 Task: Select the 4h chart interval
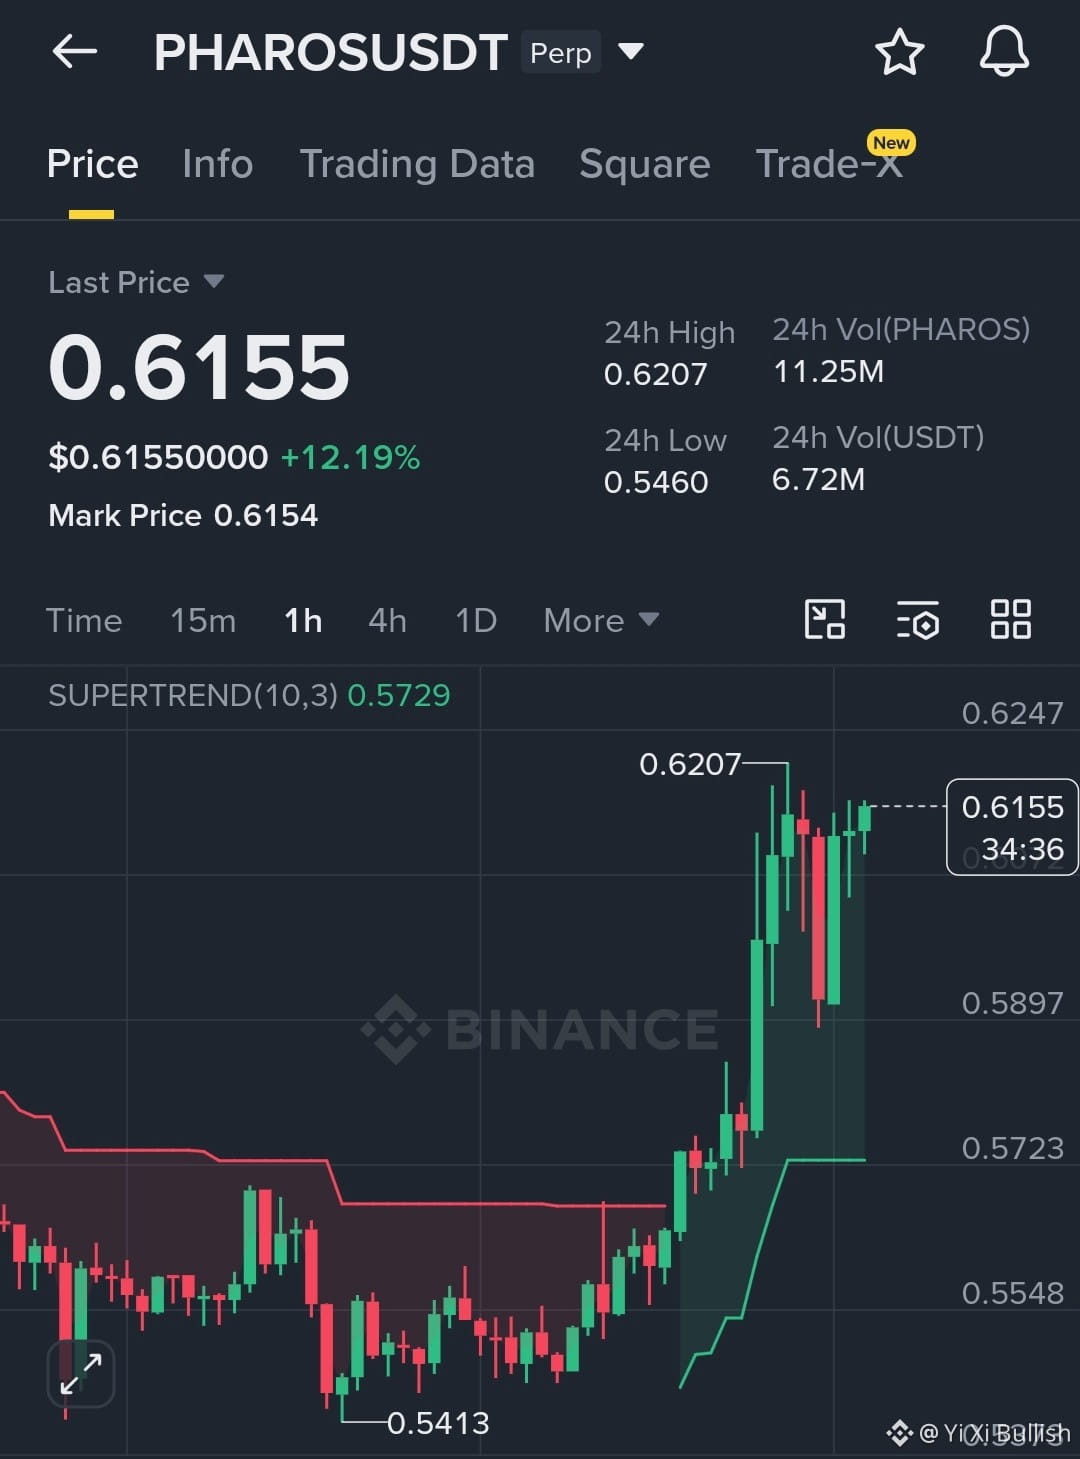click(x=388, y=620)
